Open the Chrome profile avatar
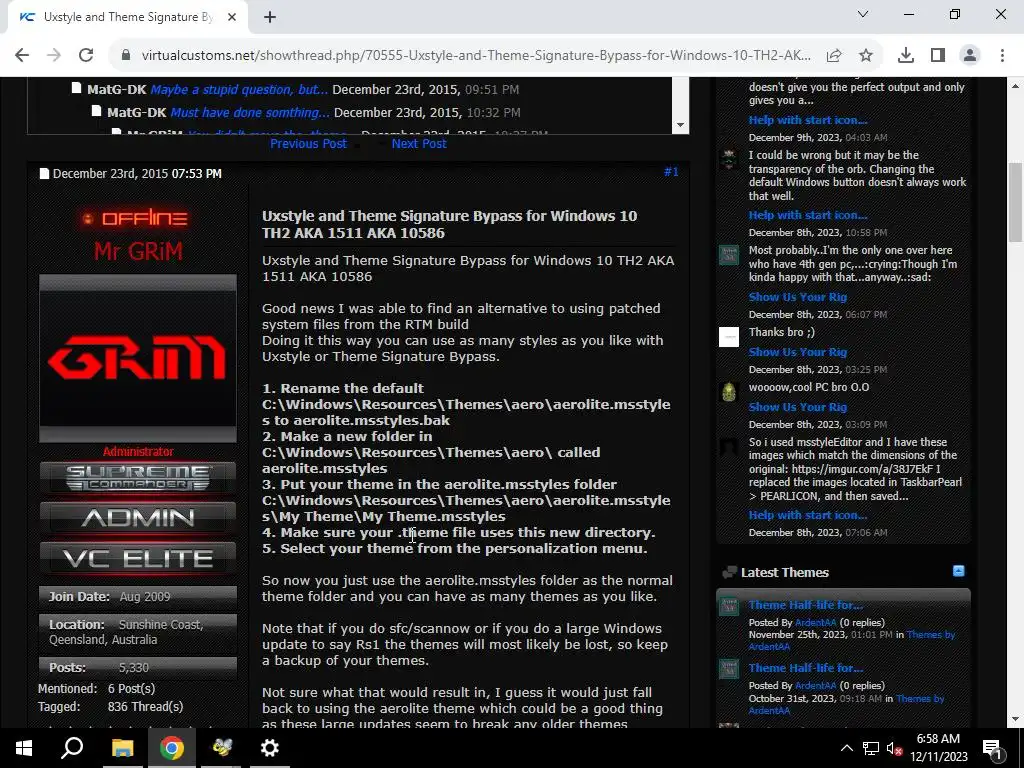 pyautogui.click(x=970, y=56)
